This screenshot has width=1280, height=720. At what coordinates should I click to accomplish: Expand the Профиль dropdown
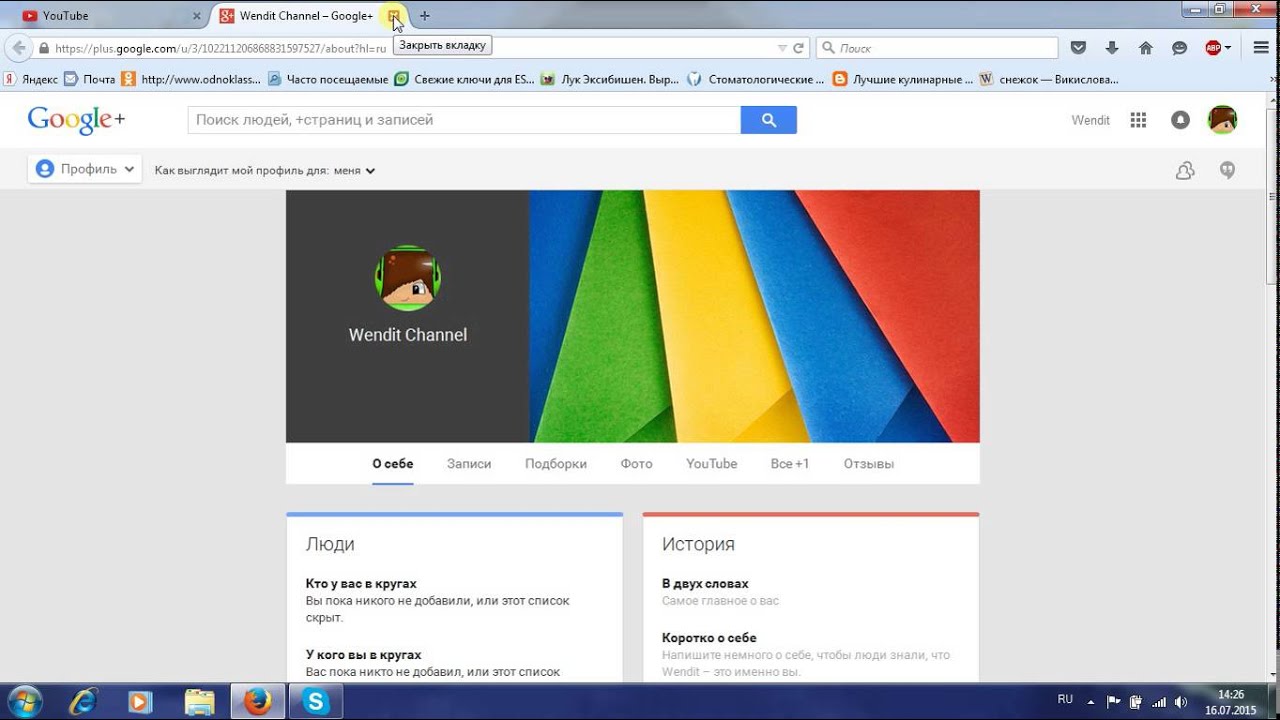point(85,170)
